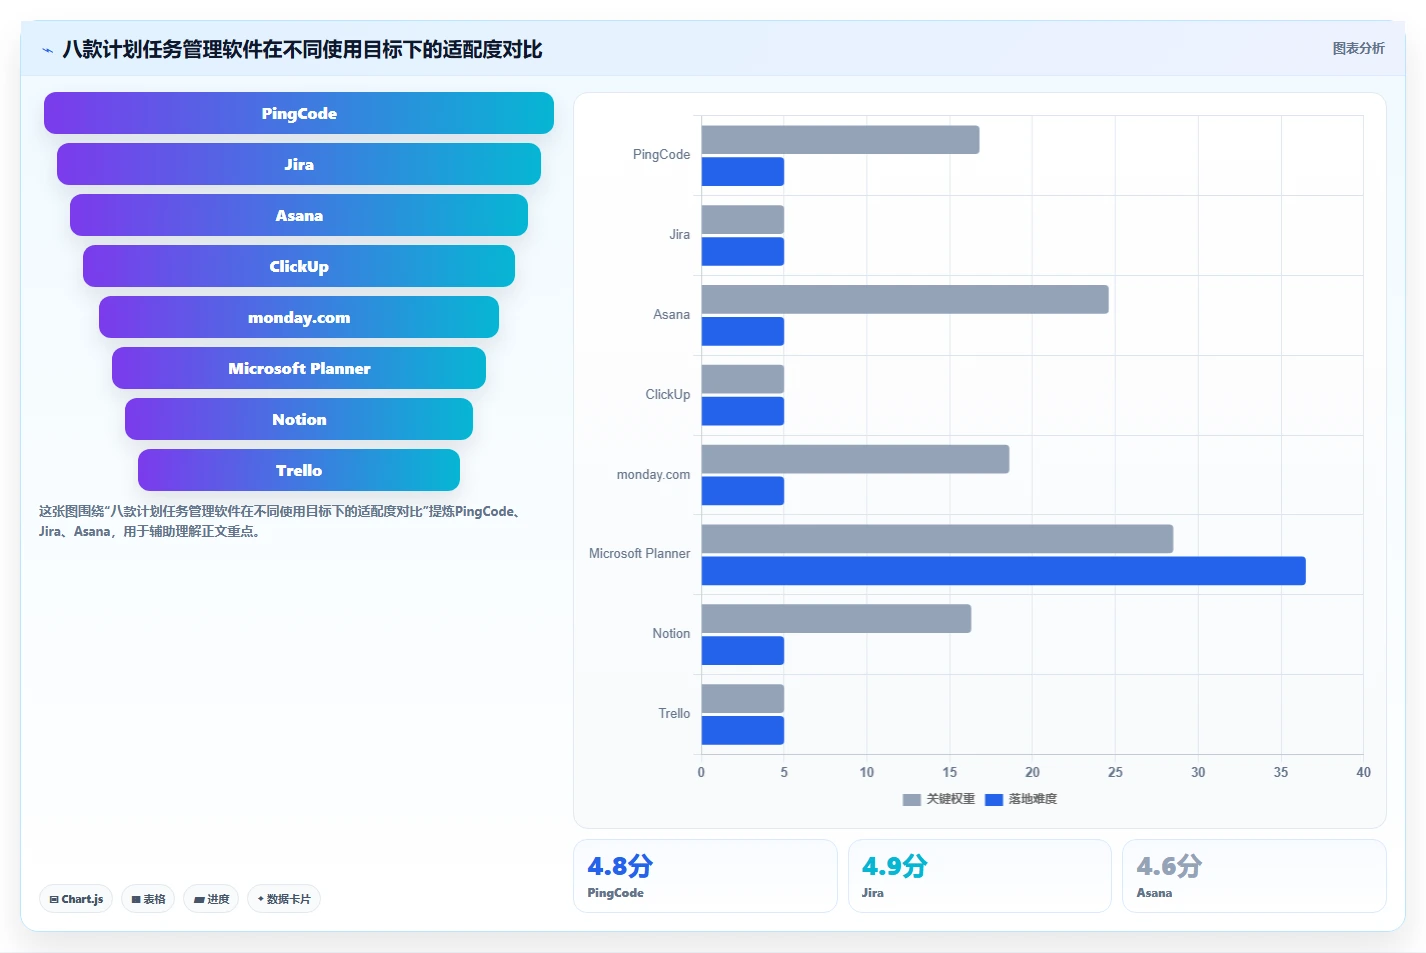
Task: Click Notion's gray bar in chart
Action: click(836, 619)
